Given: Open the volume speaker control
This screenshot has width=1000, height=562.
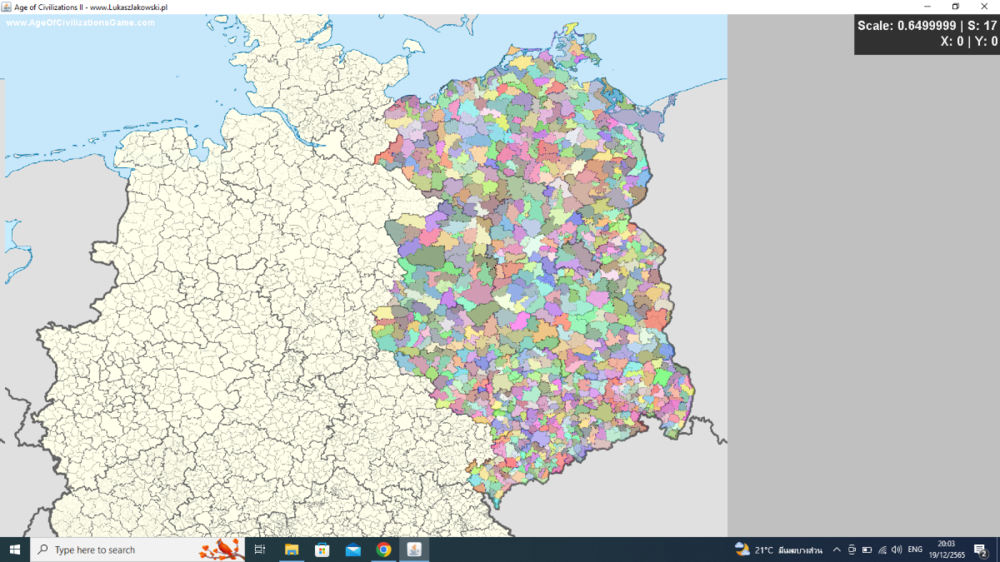Looking at the screenshot, I should pos(897,549).
